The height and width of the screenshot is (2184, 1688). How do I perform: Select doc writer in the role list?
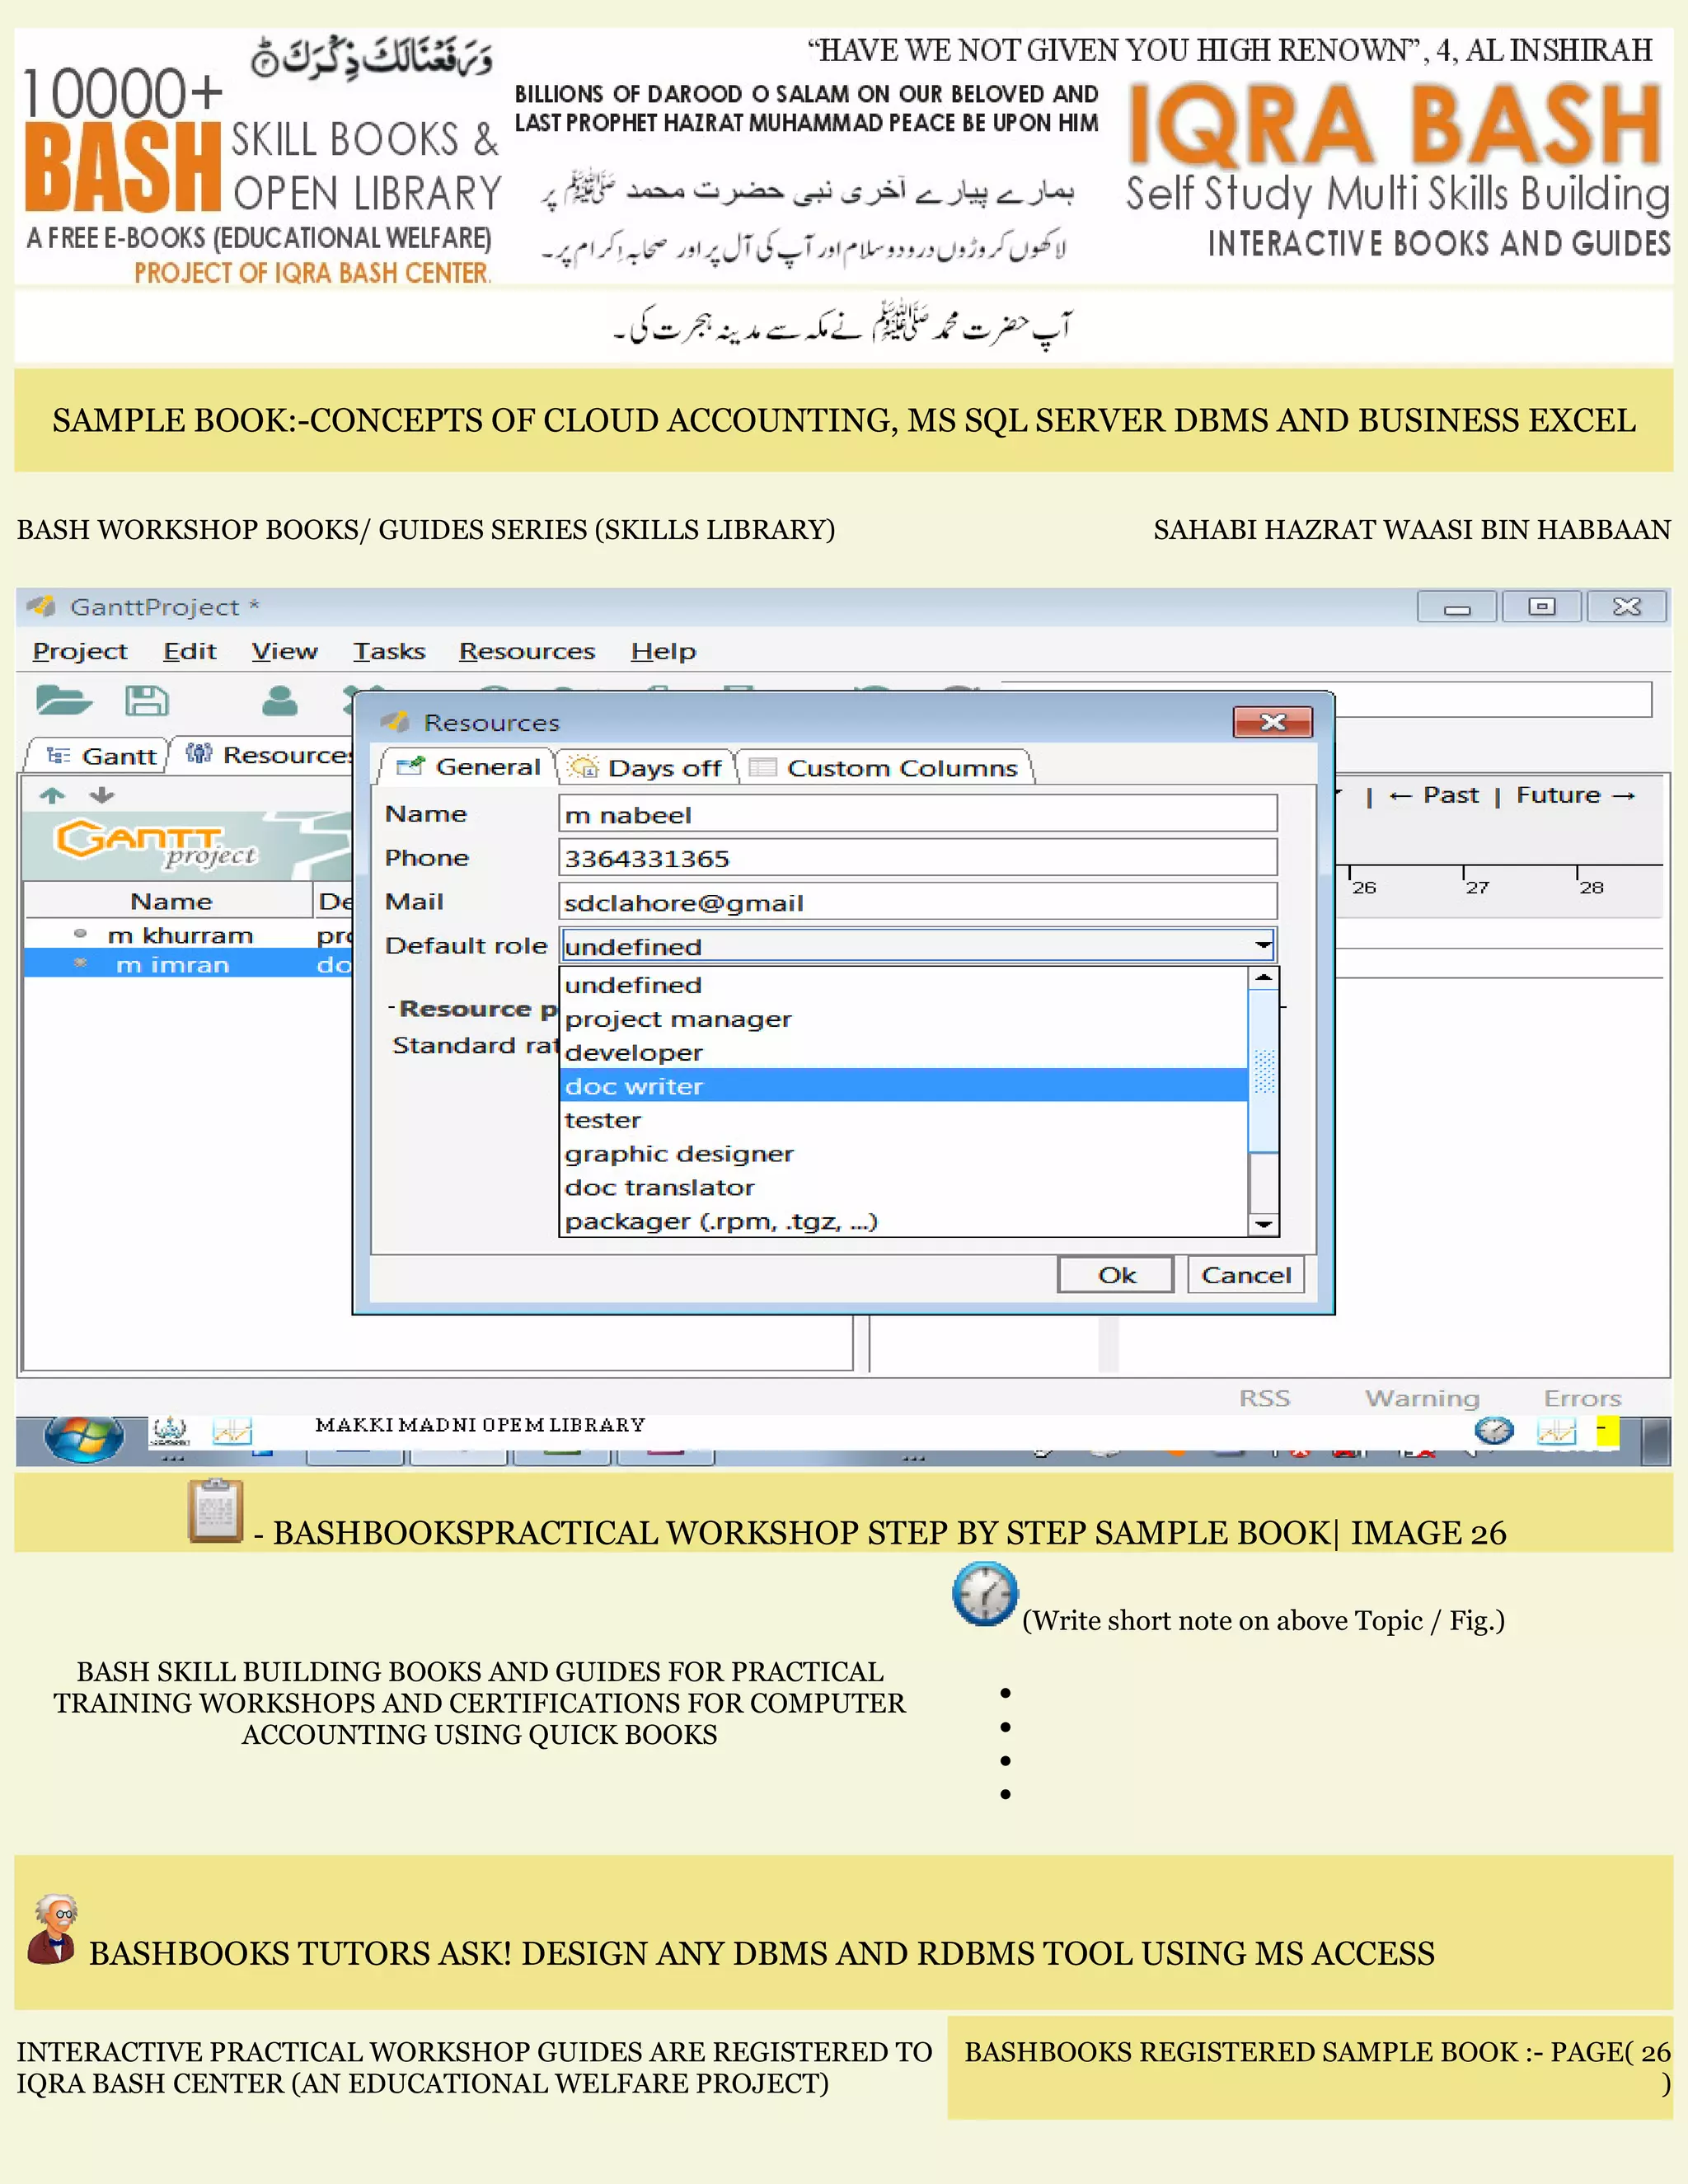point(904,1086)
